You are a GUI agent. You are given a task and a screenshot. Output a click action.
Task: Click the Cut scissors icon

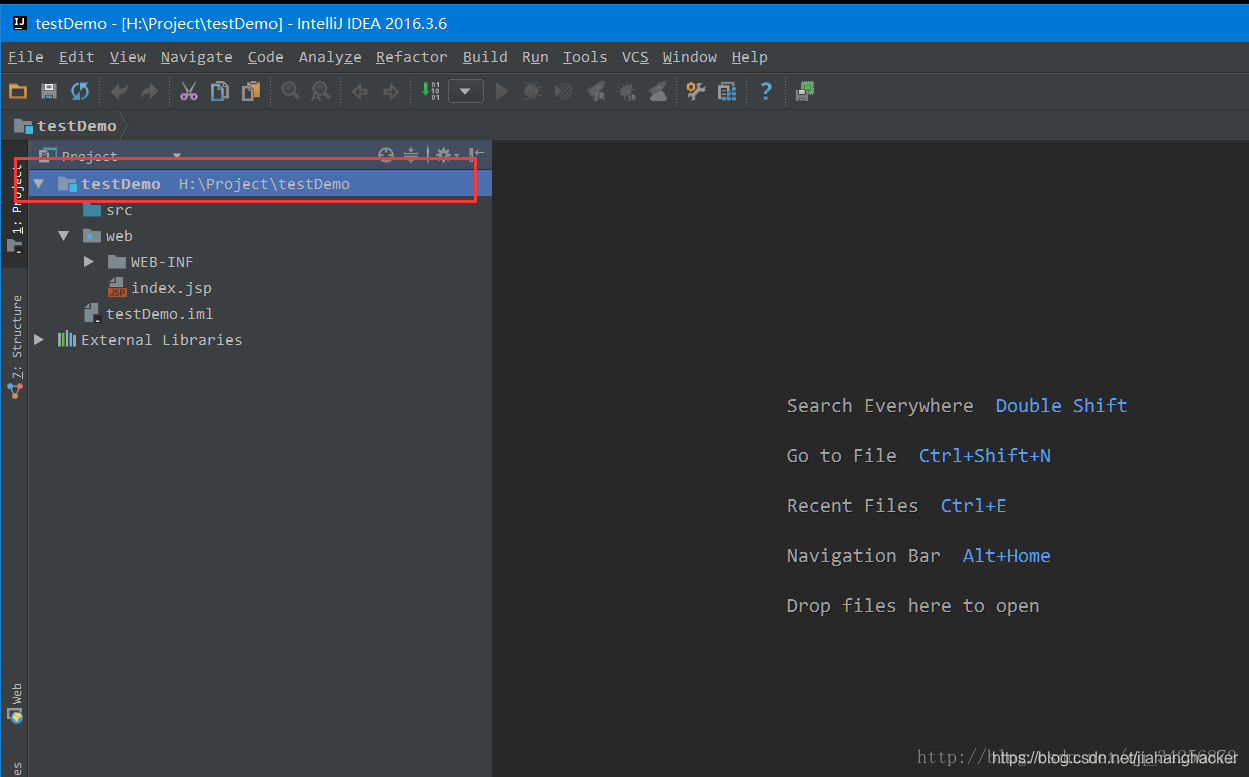tap(189, 91)
